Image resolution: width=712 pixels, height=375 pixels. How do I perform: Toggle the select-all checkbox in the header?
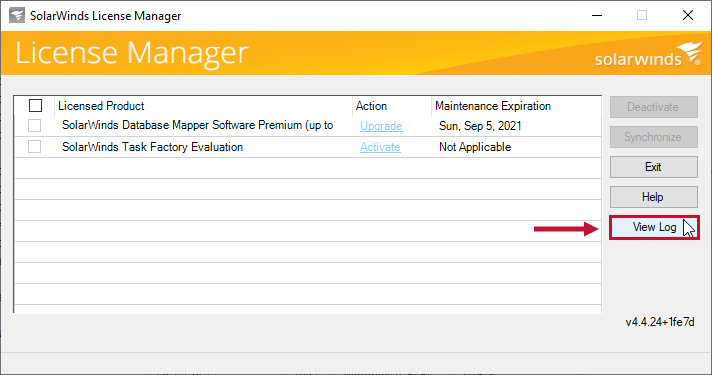pyautogui.click(x=35, y=105)
